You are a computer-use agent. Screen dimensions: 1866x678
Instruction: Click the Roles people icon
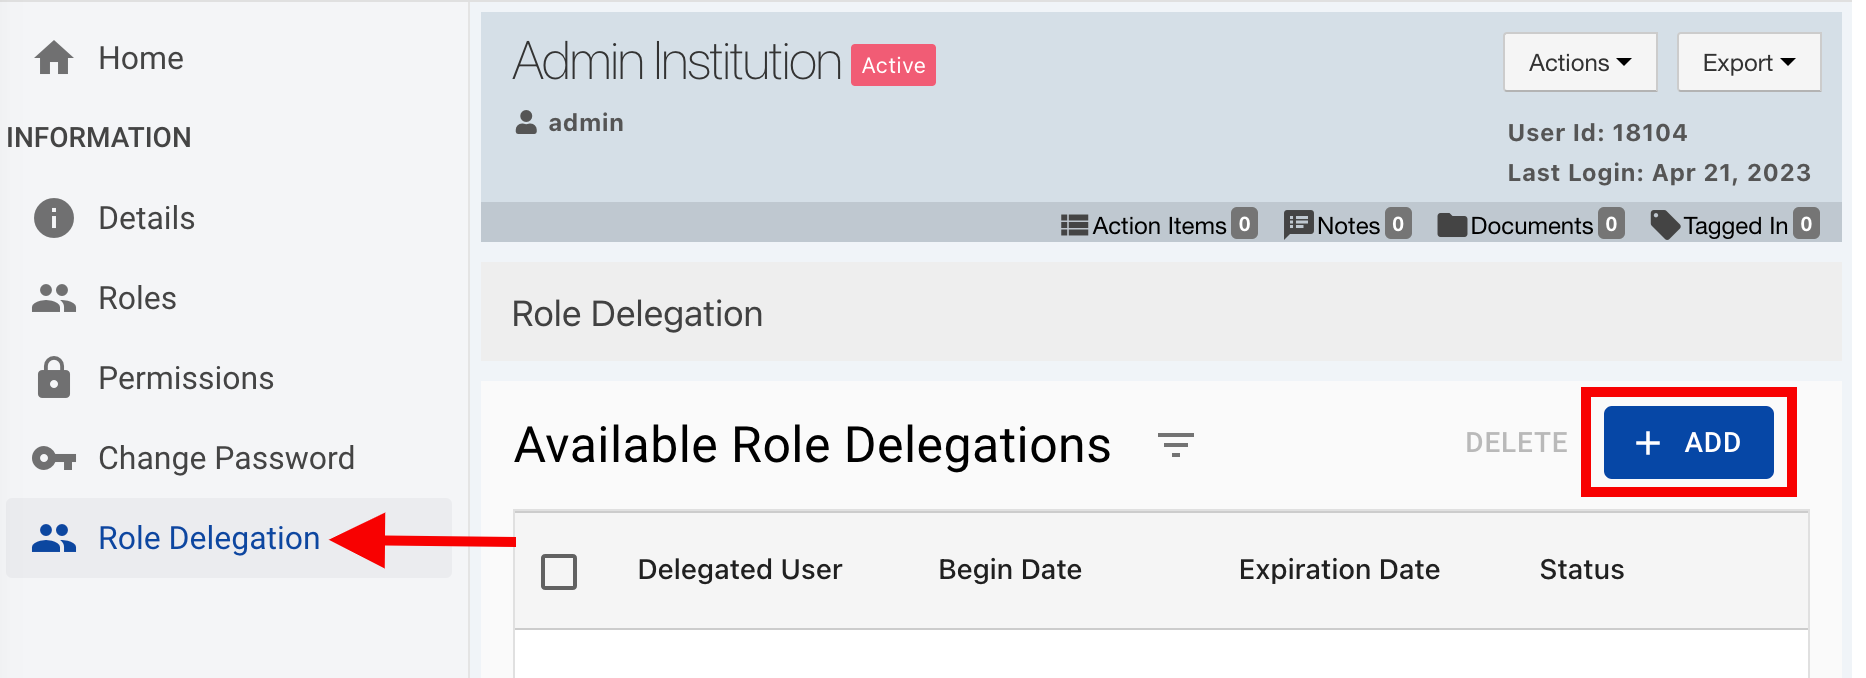[x=54, y=298]
